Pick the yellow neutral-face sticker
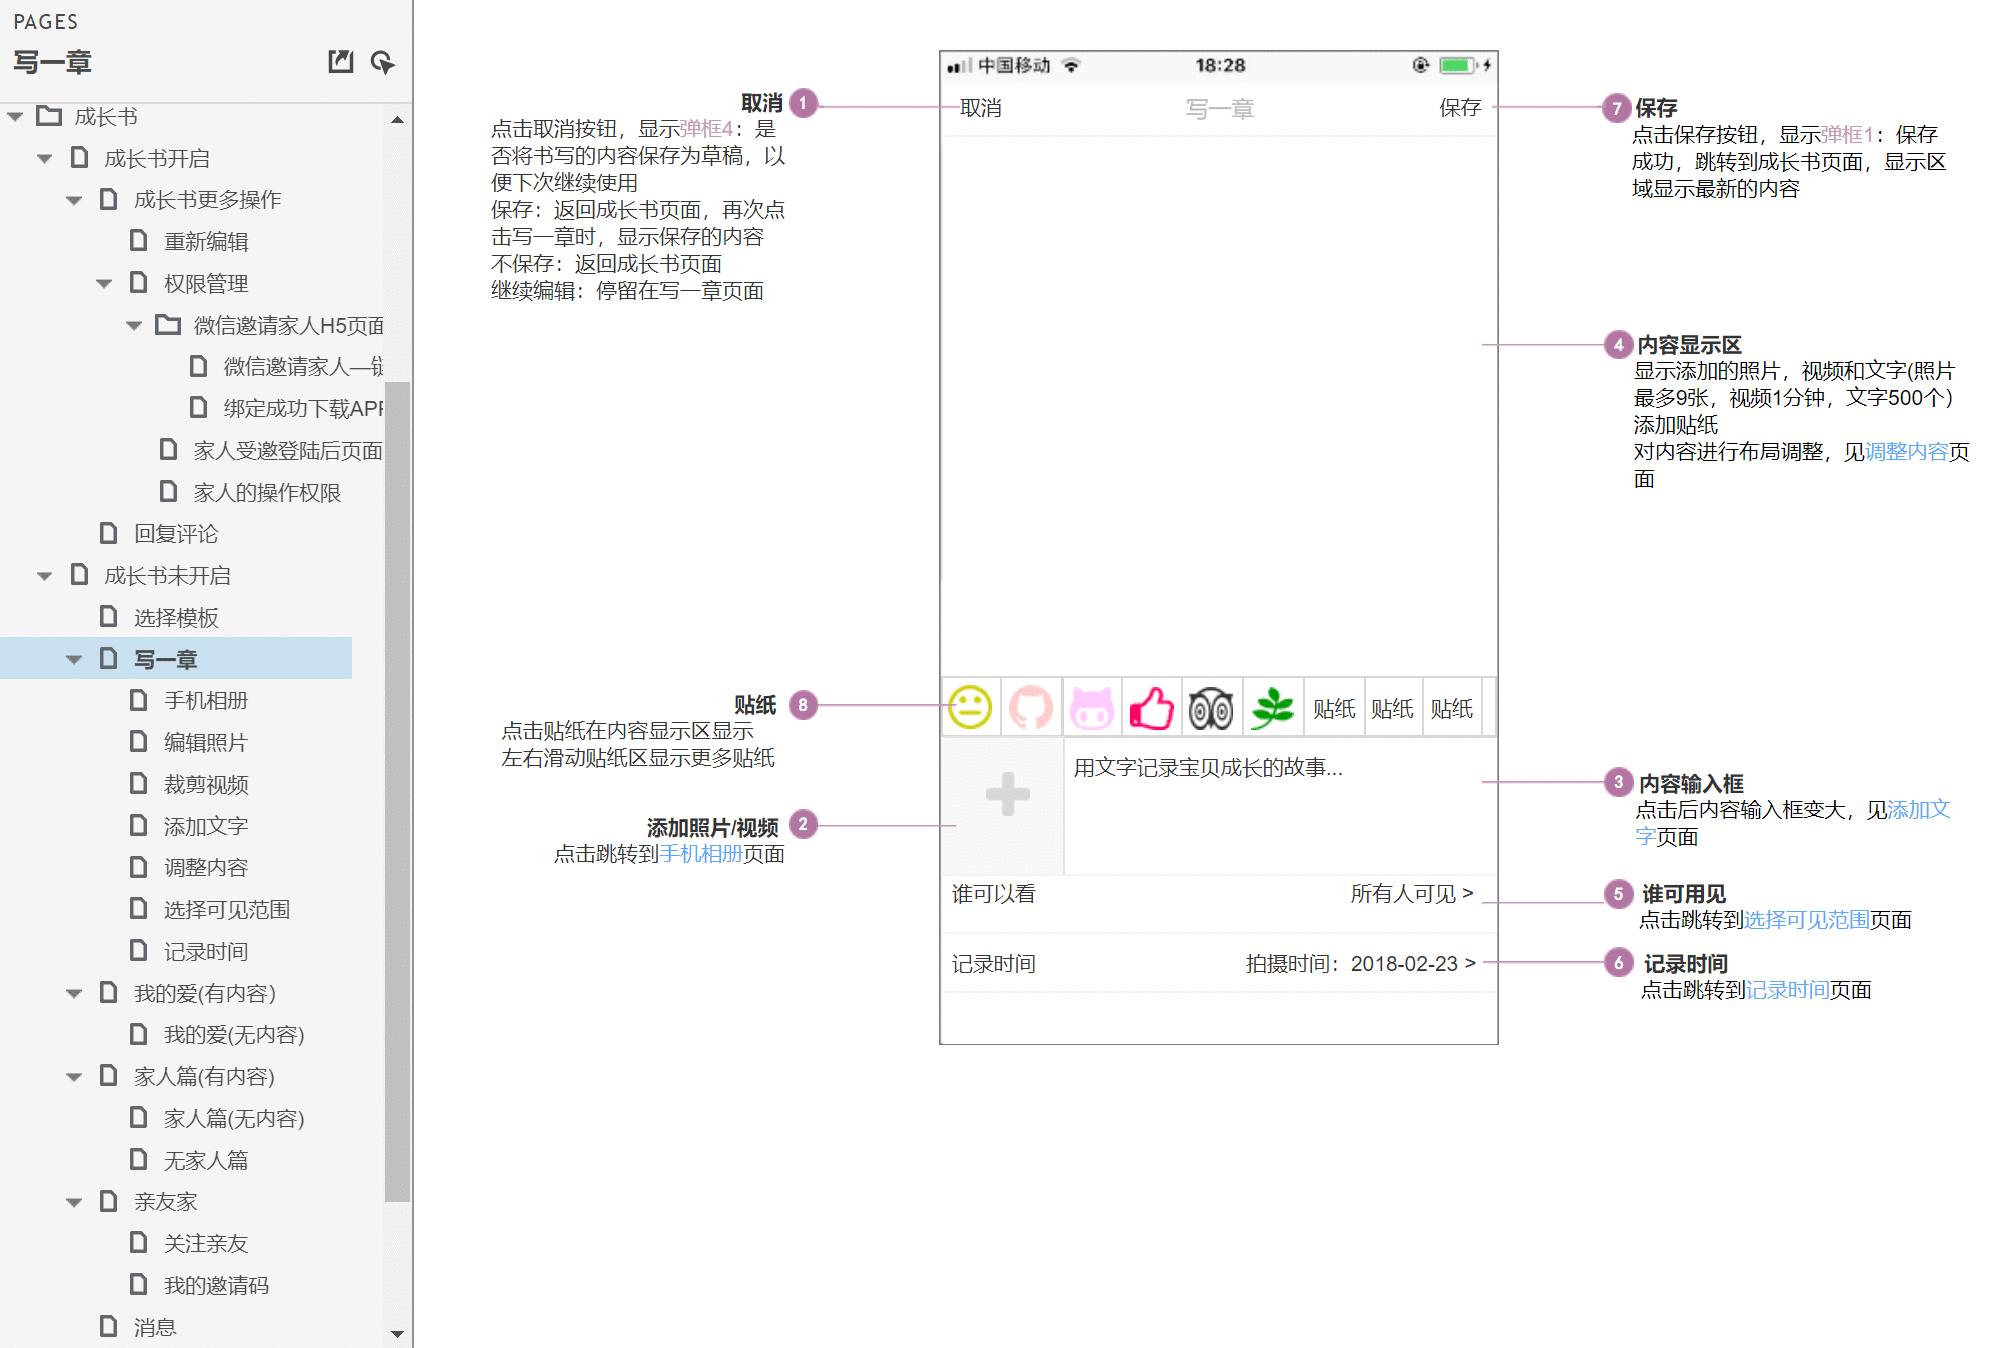Image resolution: width=2006 pixels, height=1348 pixels. 970,707
